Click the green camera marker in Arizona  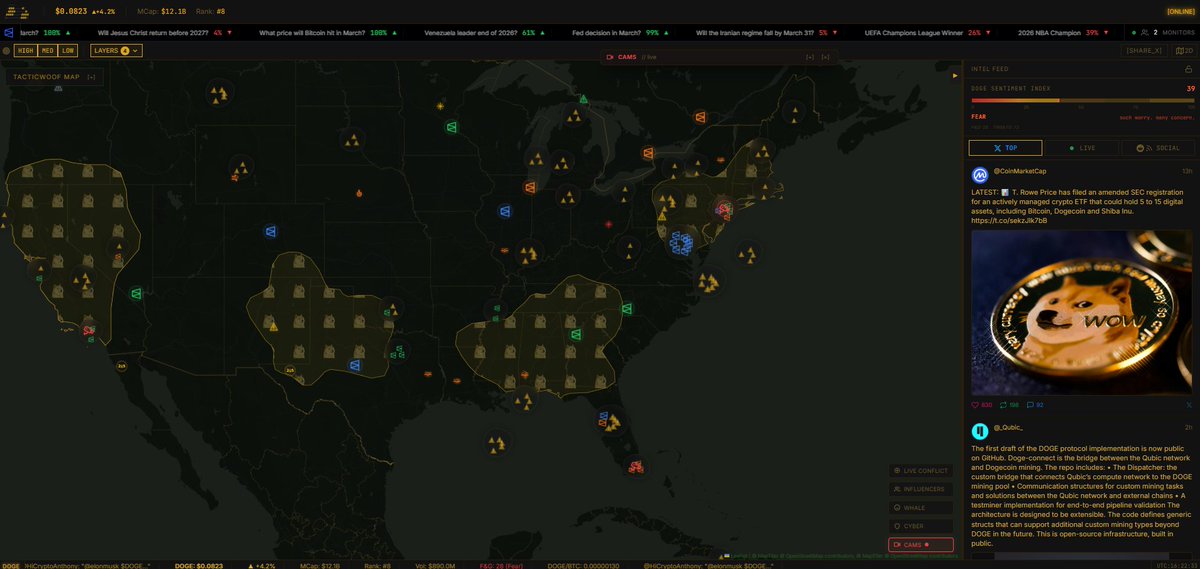pyautogui.click(x=137, y=293)
